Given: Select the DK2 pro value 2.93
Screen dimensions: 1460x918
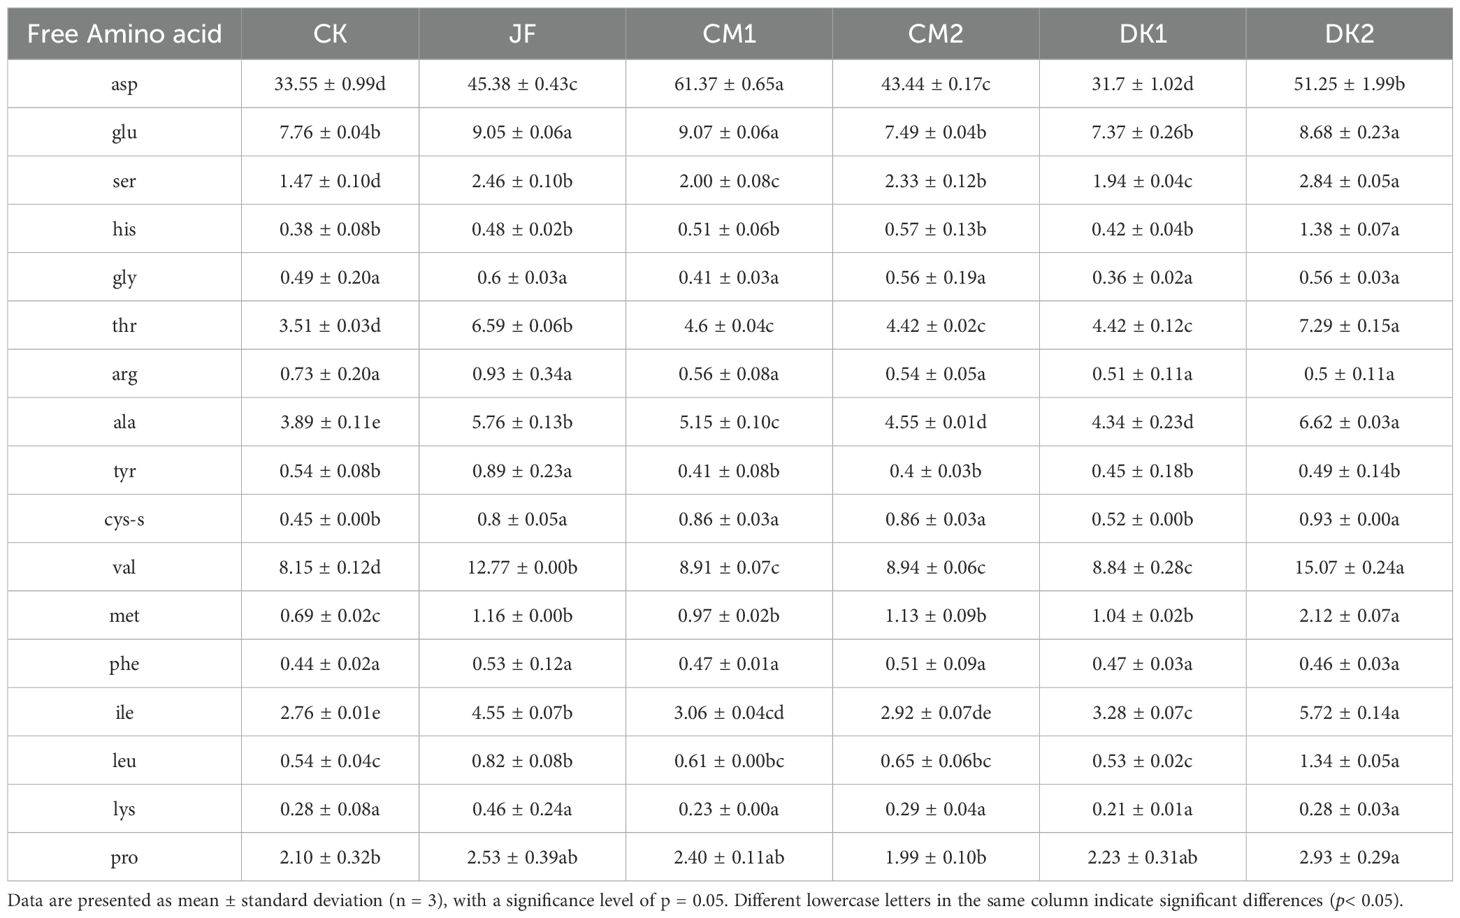Looking at the screenshot, I should (x=1349, y=857).
